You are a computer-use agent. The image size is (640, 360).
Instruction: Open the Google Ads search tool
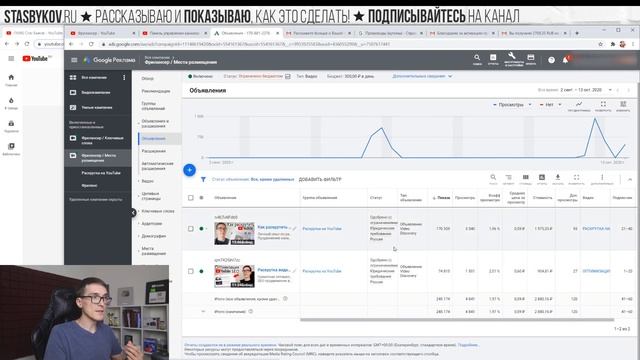[x=477, y=59]
